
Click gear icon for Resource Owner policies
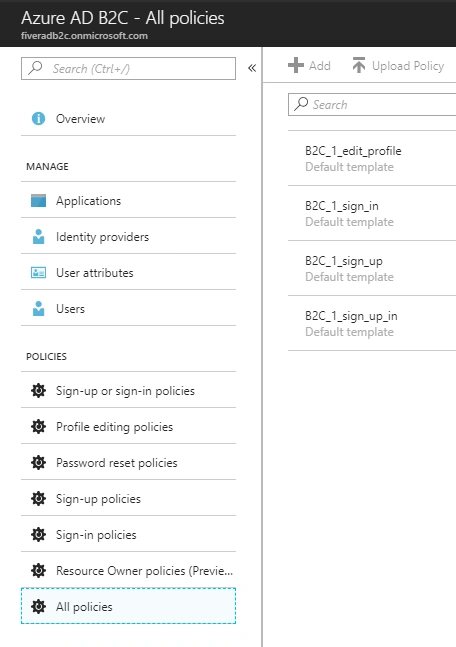click(38, 571)
